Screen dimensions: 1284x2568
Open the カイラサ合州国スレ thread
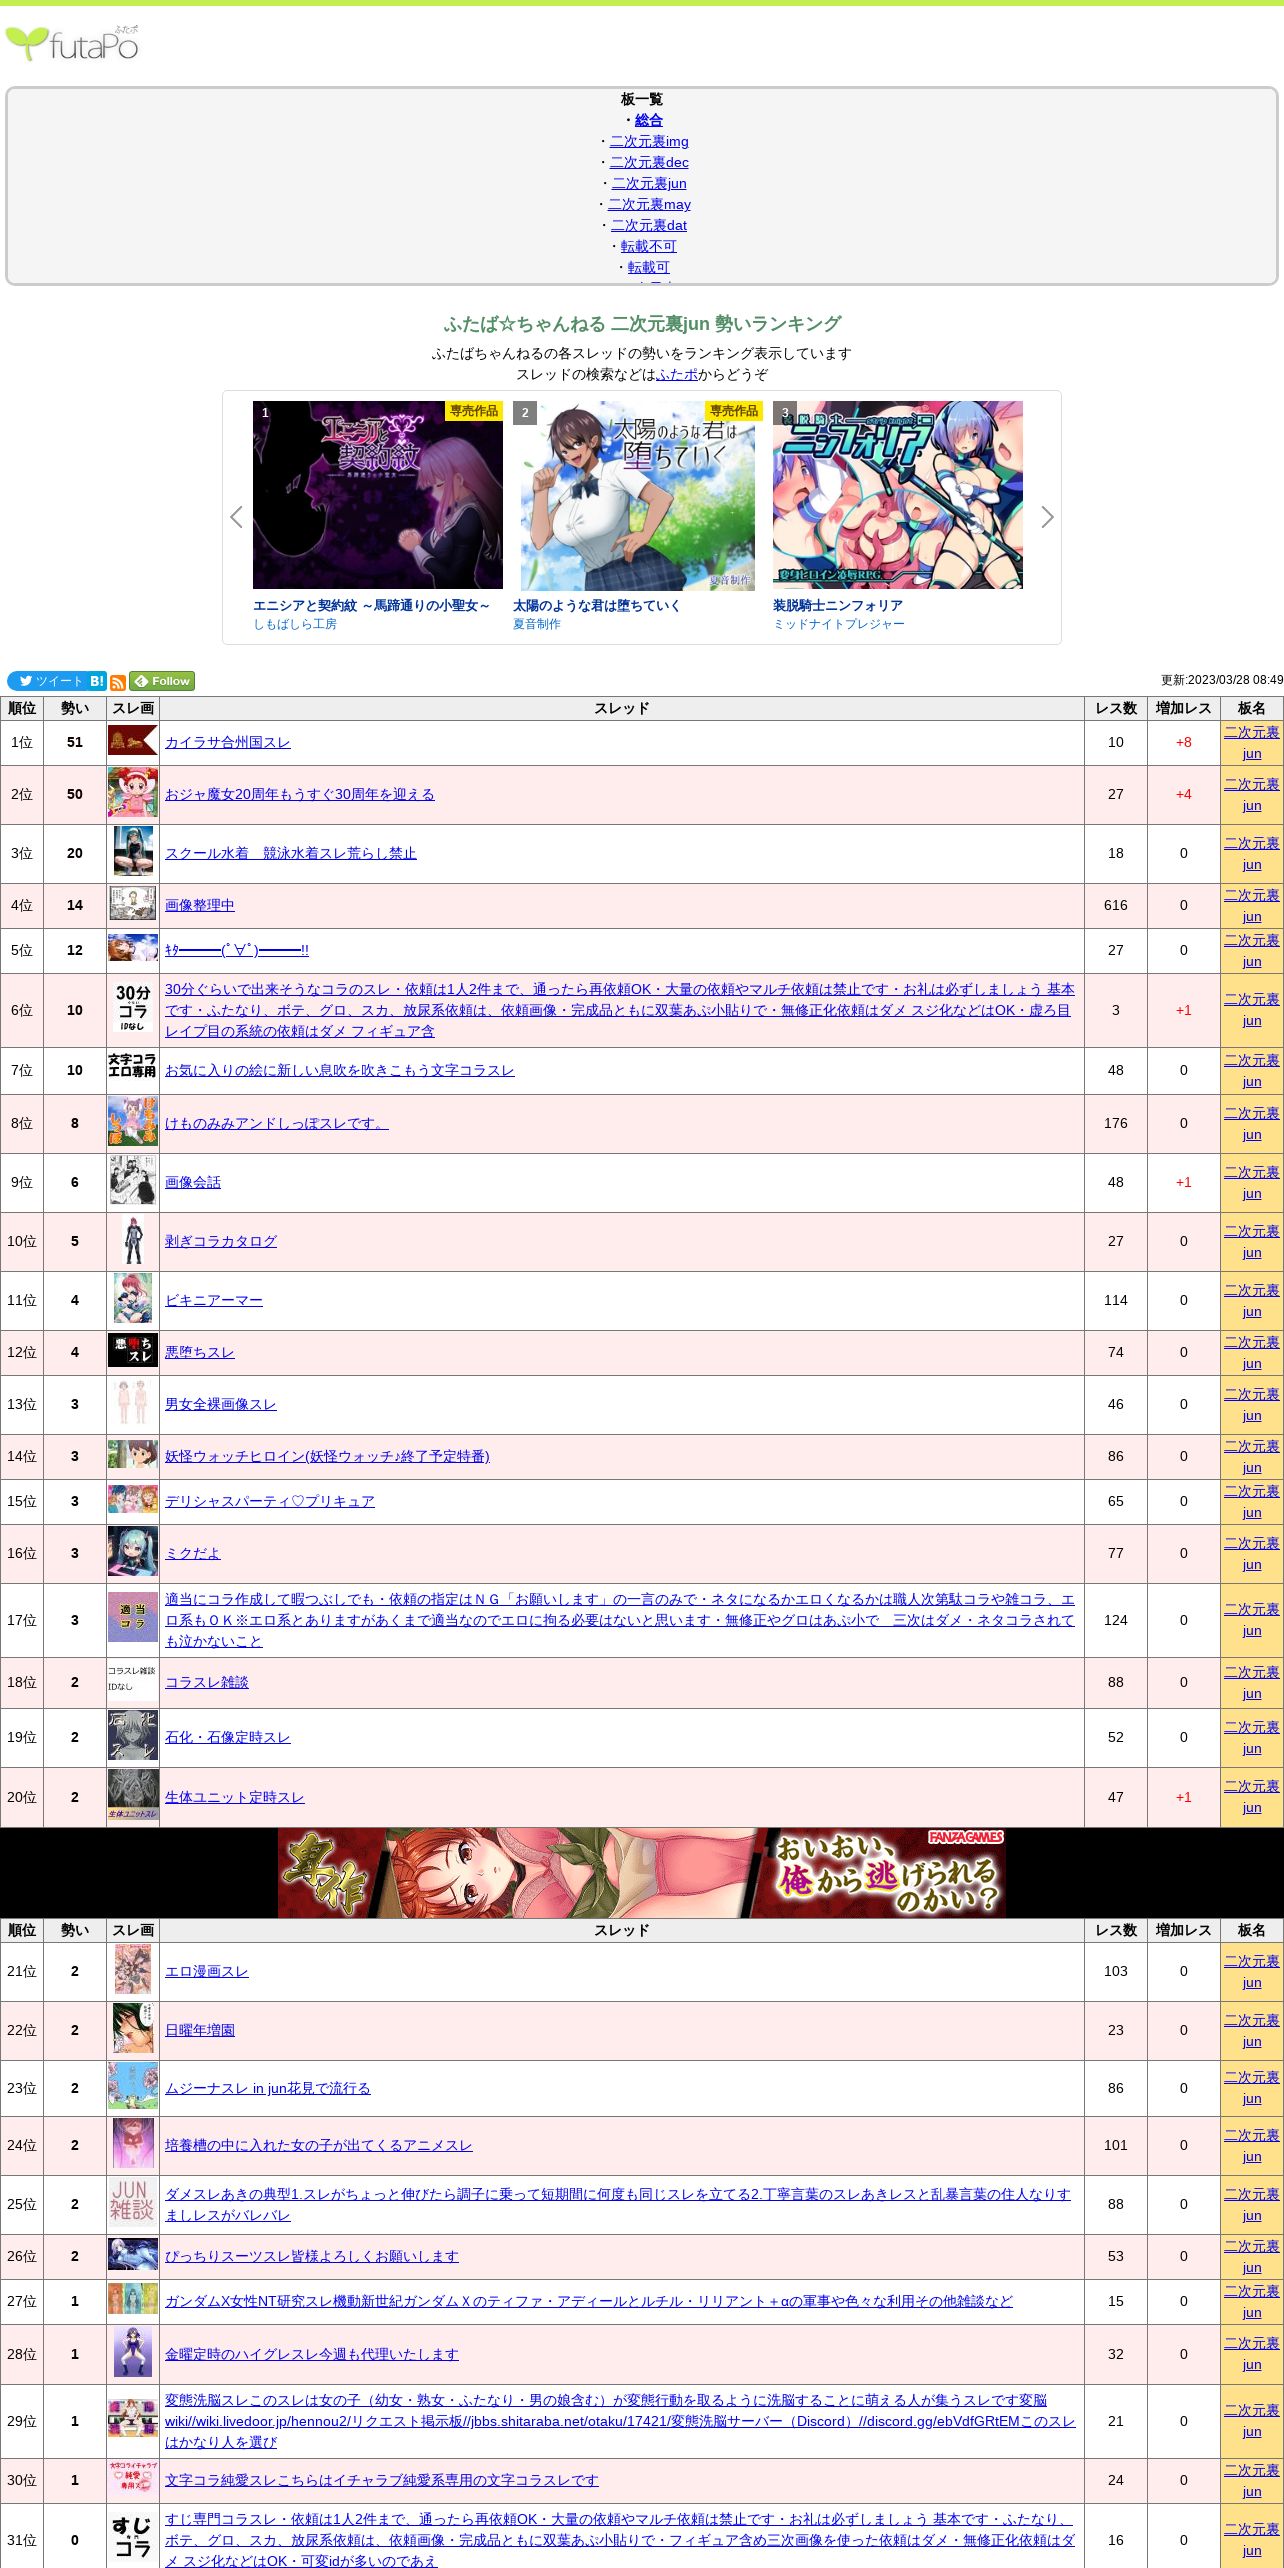click(x=228, y=742)
